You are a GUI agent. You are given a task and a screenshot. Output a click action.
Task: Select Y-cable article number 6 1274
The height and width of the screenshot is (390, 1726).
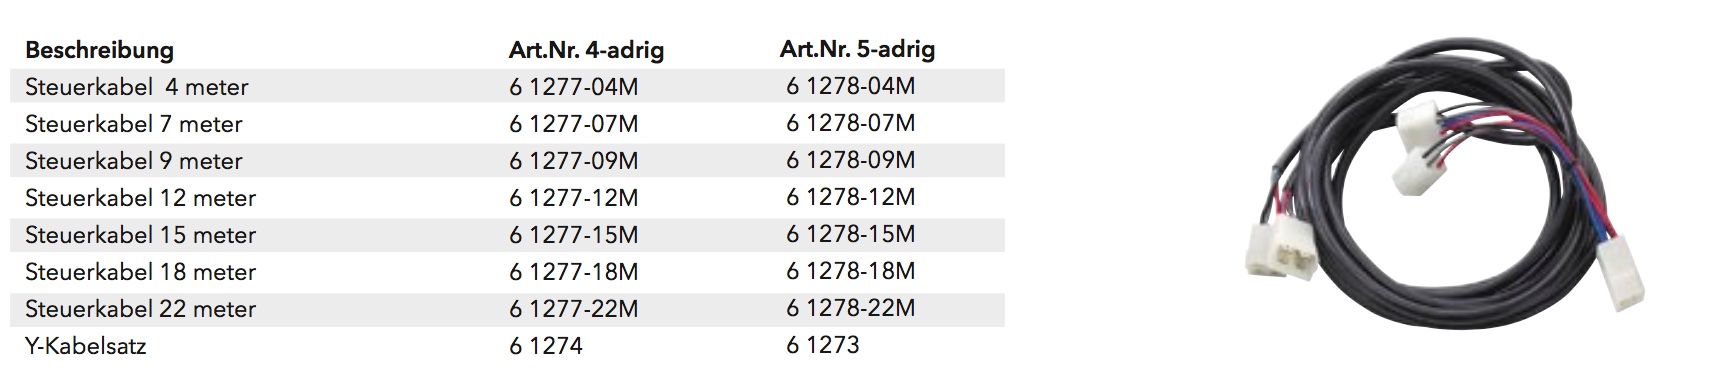(x=546, y=346)
